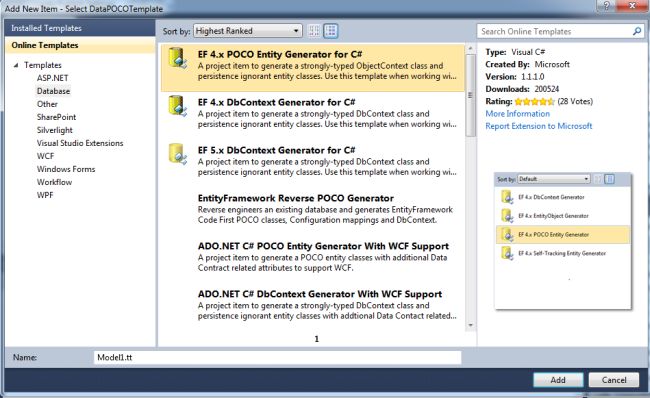The image size is (650, 398).
Task: Open the More Information link
Action: tap(517, 114)
